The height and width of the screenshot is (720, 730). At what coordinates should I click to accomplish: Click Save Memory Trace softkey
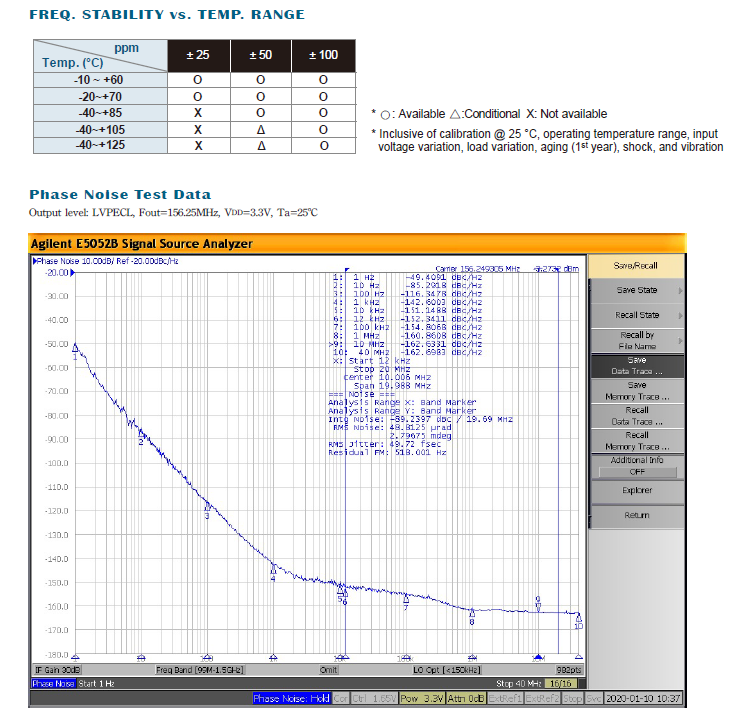pos(636,391)
